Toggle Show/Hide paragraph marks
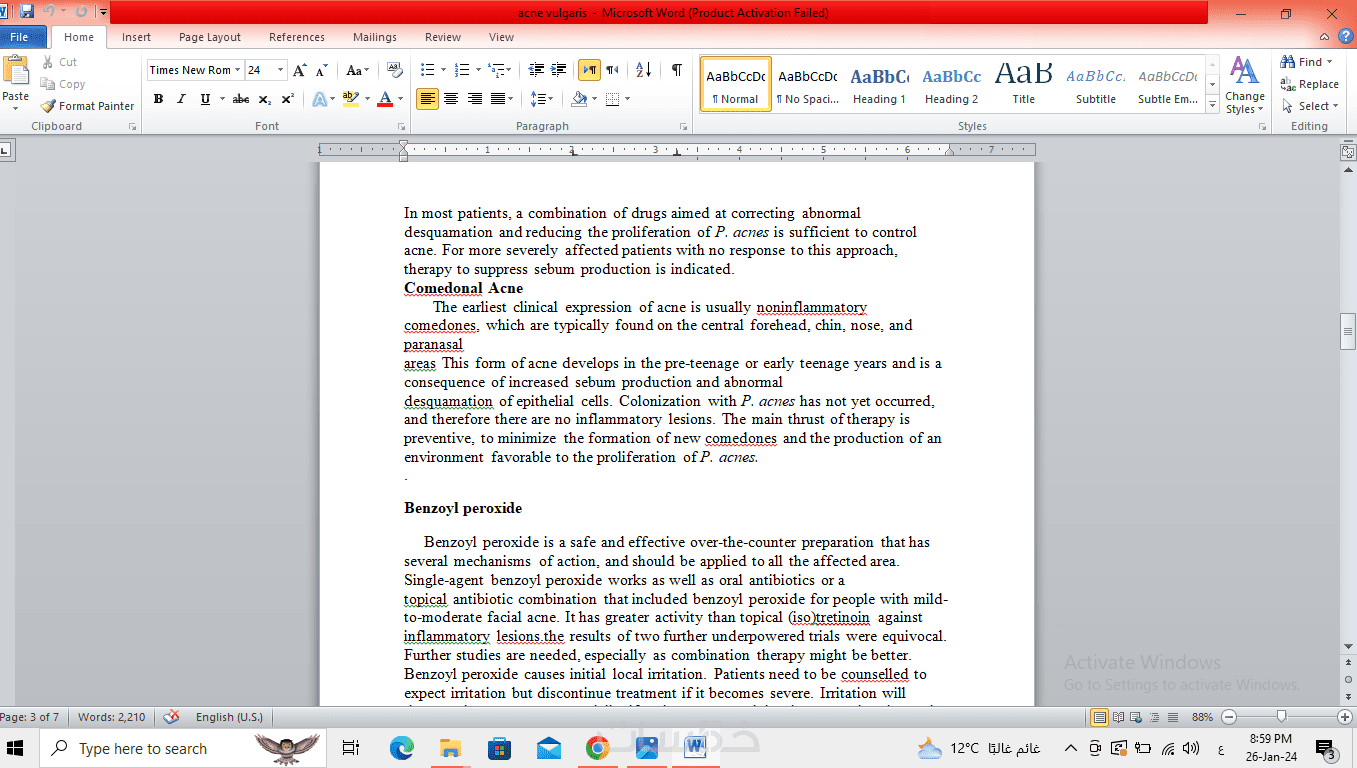 (x=676, y=70)
